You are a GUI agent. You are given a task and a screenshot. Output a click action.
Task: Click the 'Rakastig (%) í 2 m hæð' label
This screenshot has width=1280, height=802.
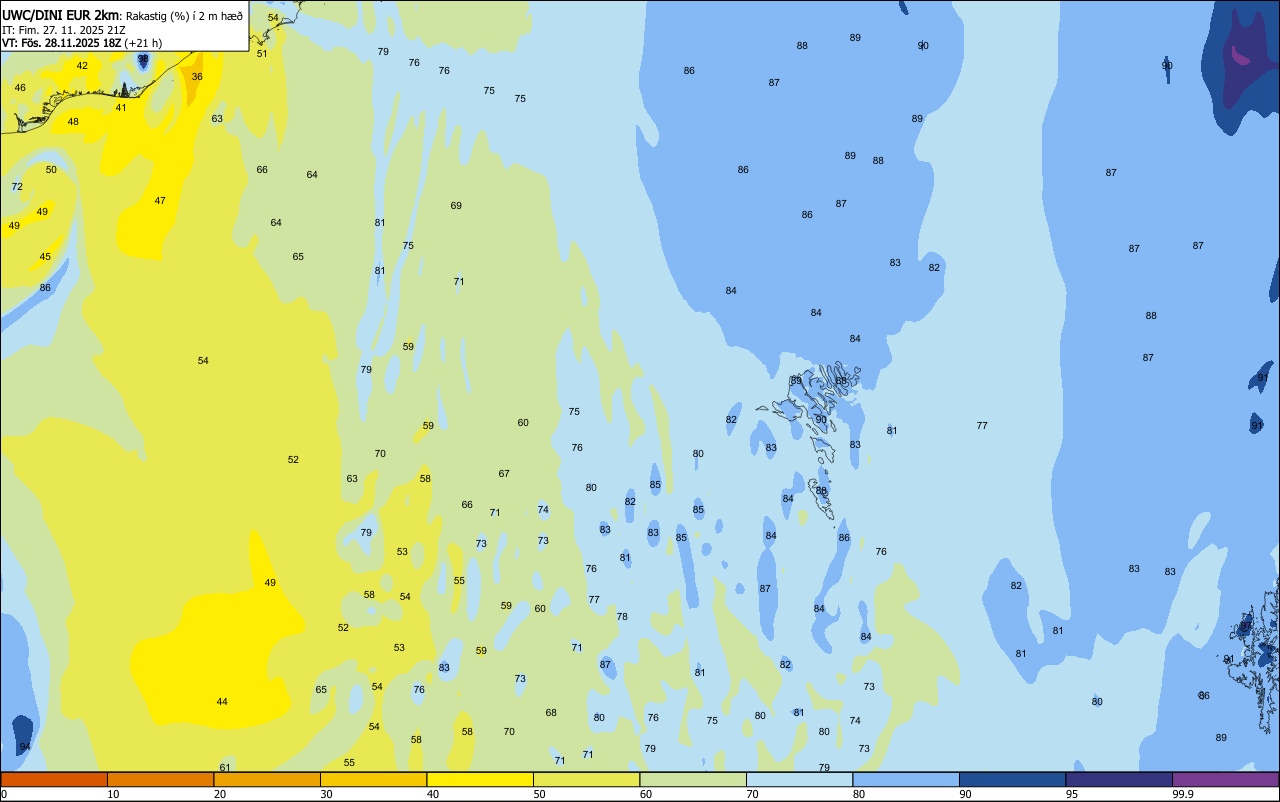(184, 16)
